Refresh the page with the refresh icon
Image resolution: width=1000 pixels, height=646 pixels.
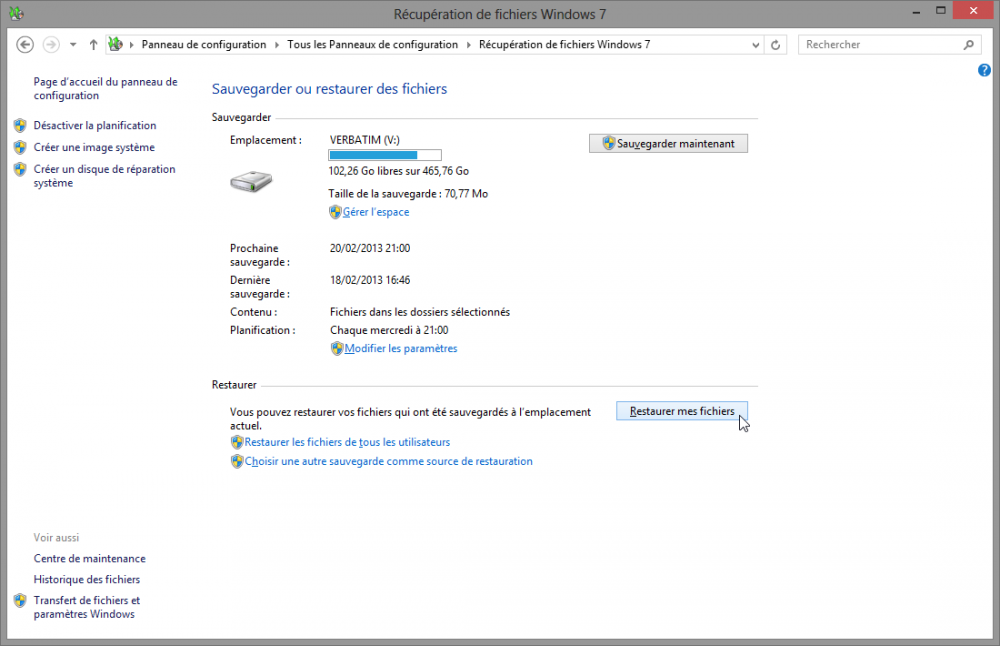[x=776, y=45]
